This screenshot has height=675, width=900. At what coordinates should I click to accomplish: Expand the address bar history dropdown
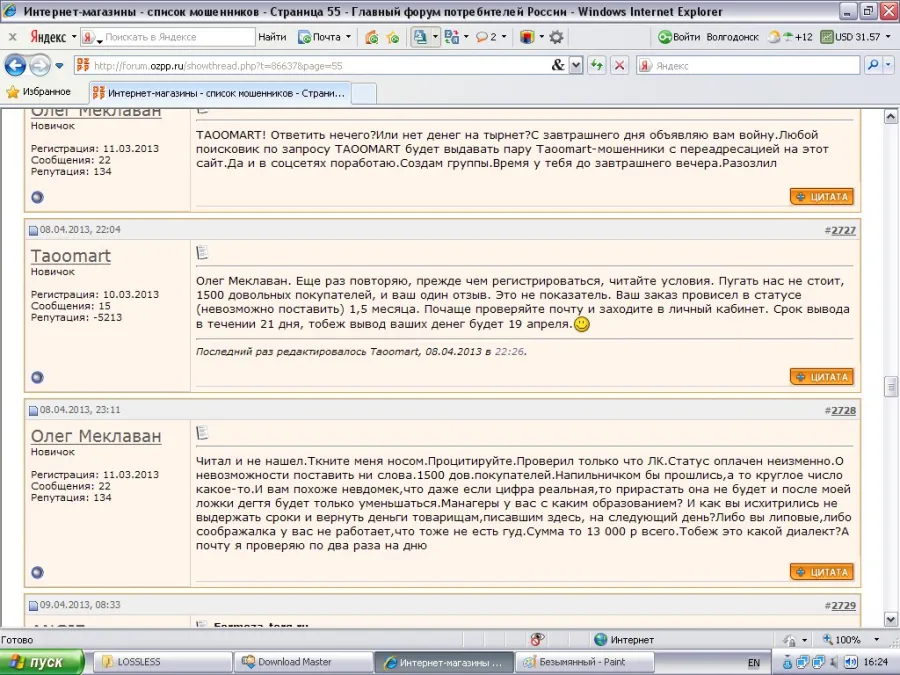[x=576, y=65]
